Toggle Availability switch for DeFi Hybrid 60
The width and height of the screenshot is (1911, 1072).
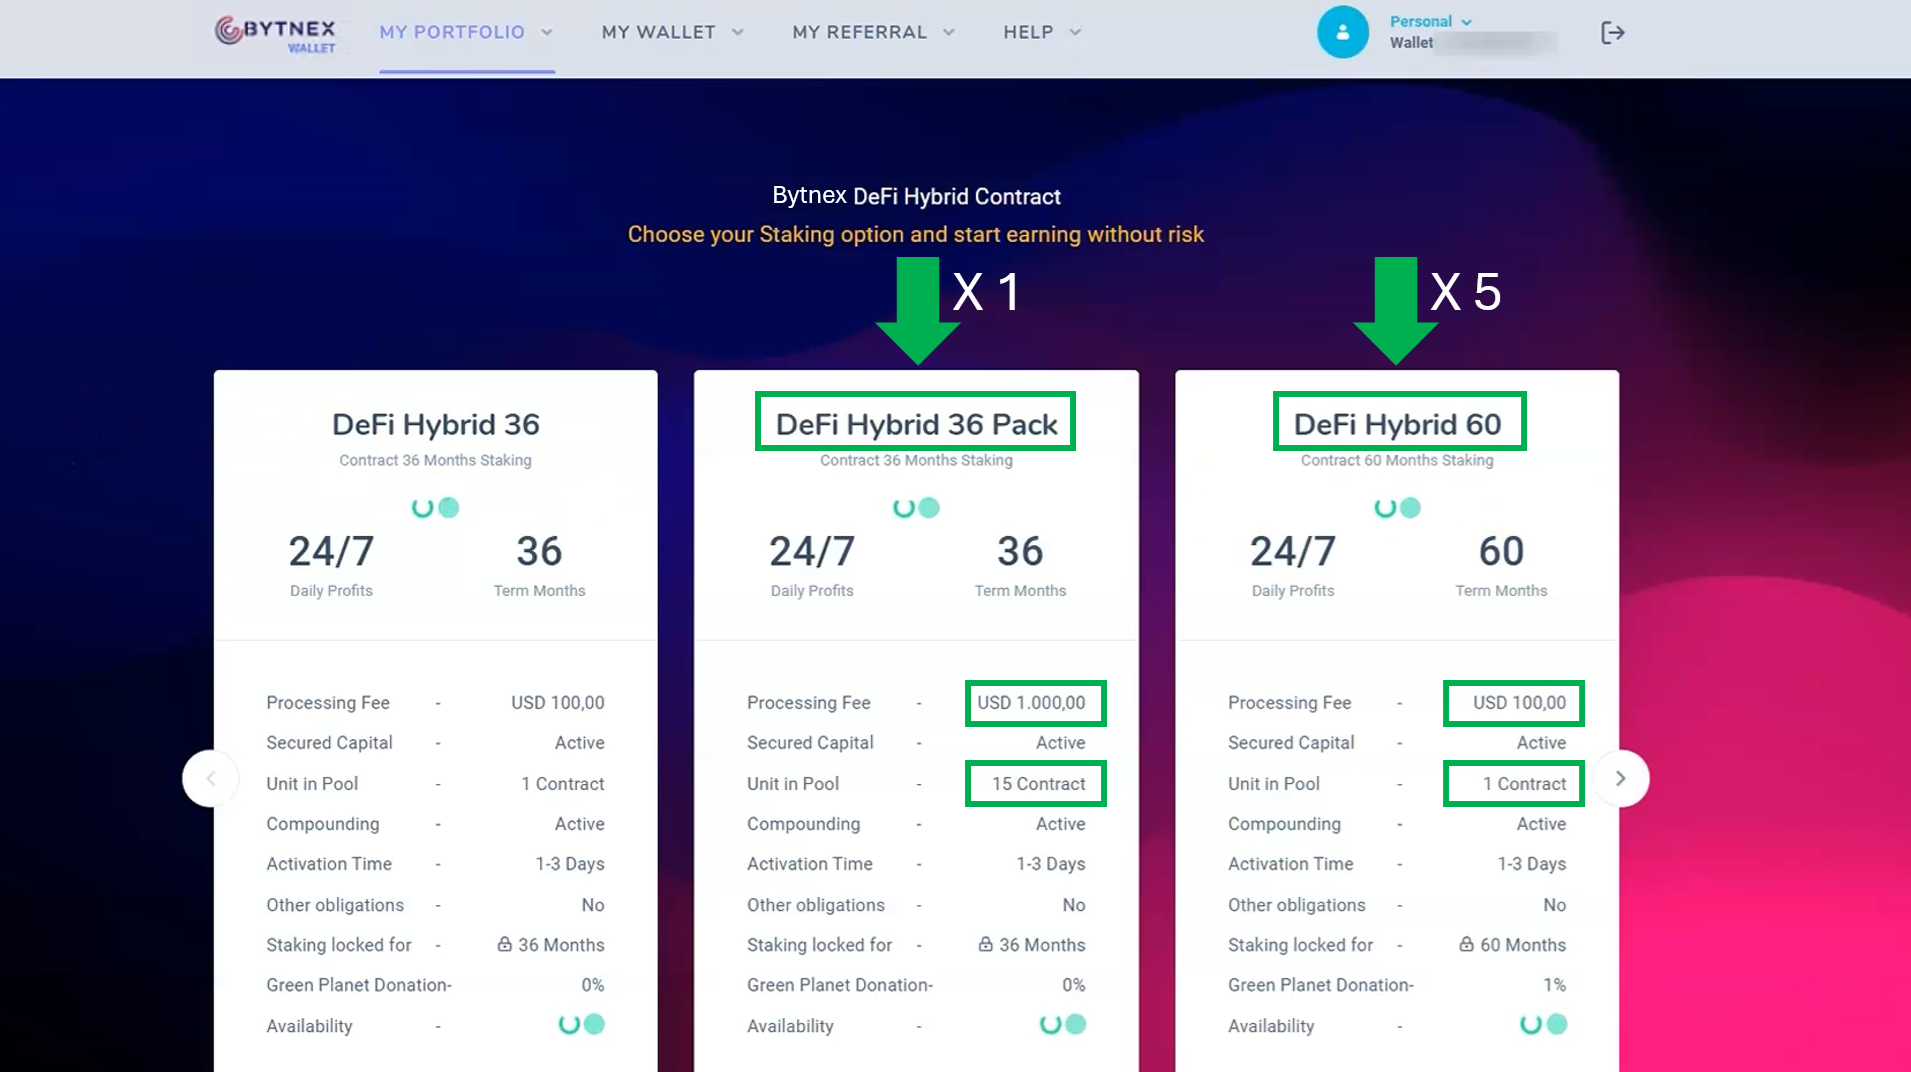pos(1543,1025)
